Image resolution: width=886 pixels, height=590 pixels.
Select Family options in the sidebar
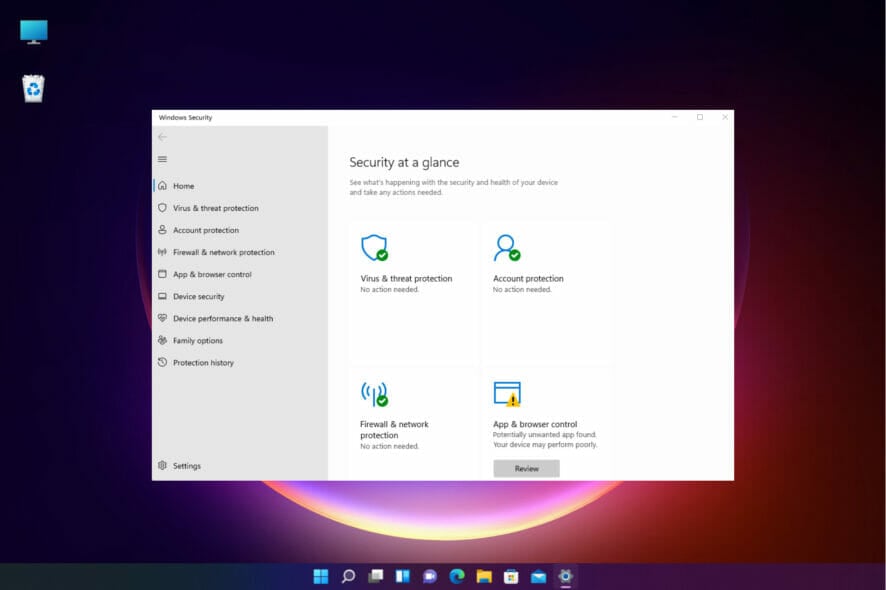tap(197, 340)
